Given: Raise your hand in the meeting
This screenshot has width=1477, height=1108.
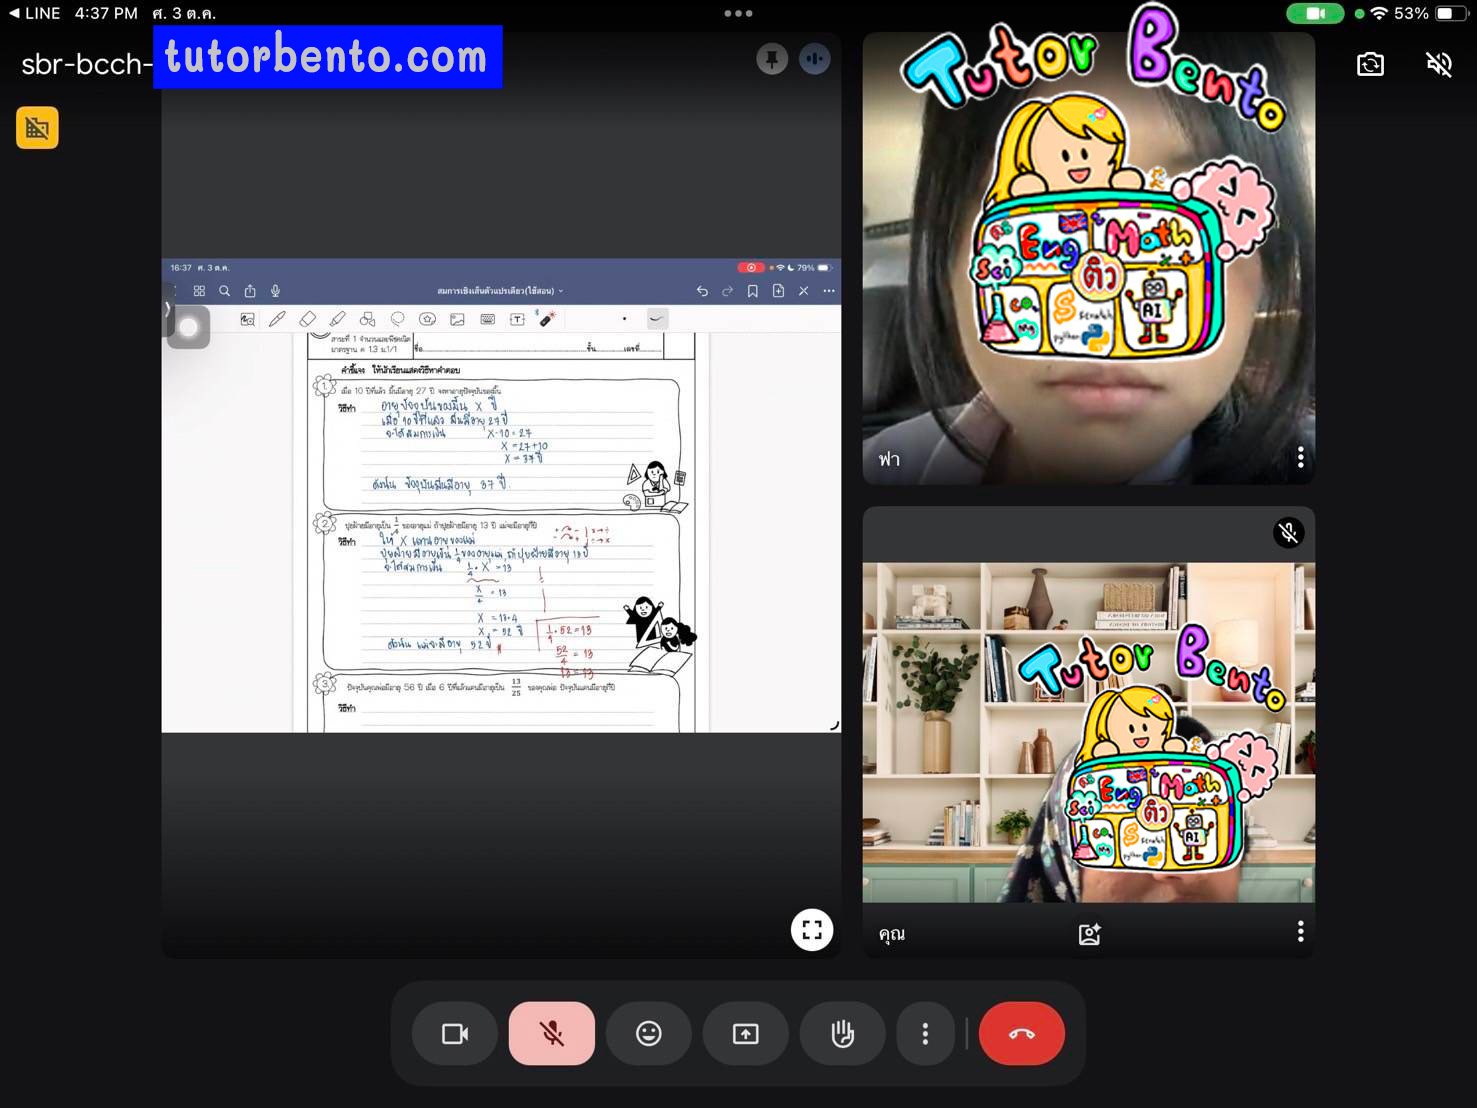Looking at the screenshot, I should (x=842, y=1034).
